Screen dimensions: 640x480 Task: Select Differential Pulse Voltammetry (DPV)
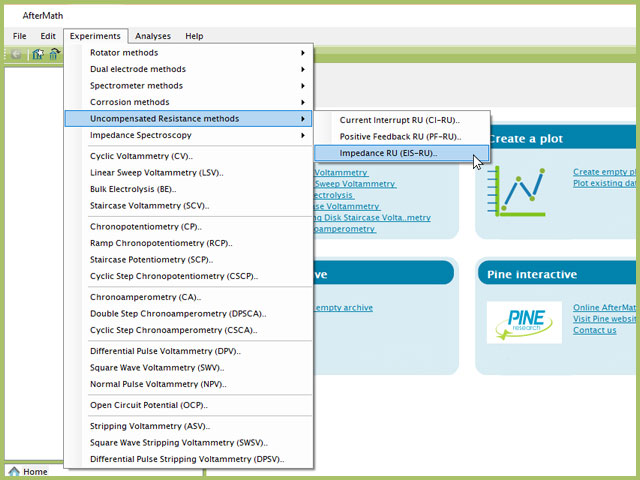(x=189, y=351)
